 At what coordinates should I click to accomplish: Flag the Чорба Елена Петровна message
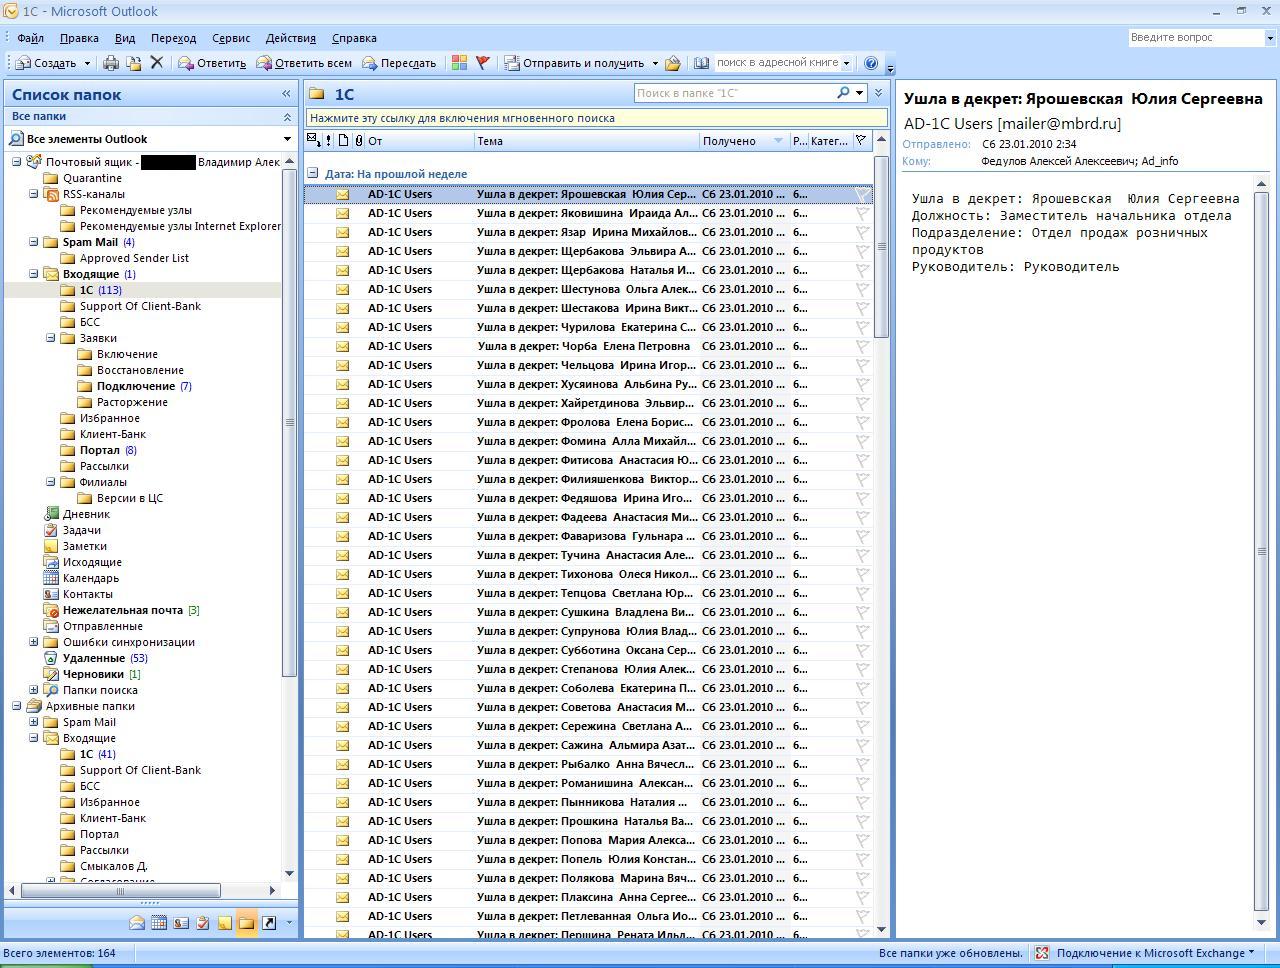pos(862,346)
